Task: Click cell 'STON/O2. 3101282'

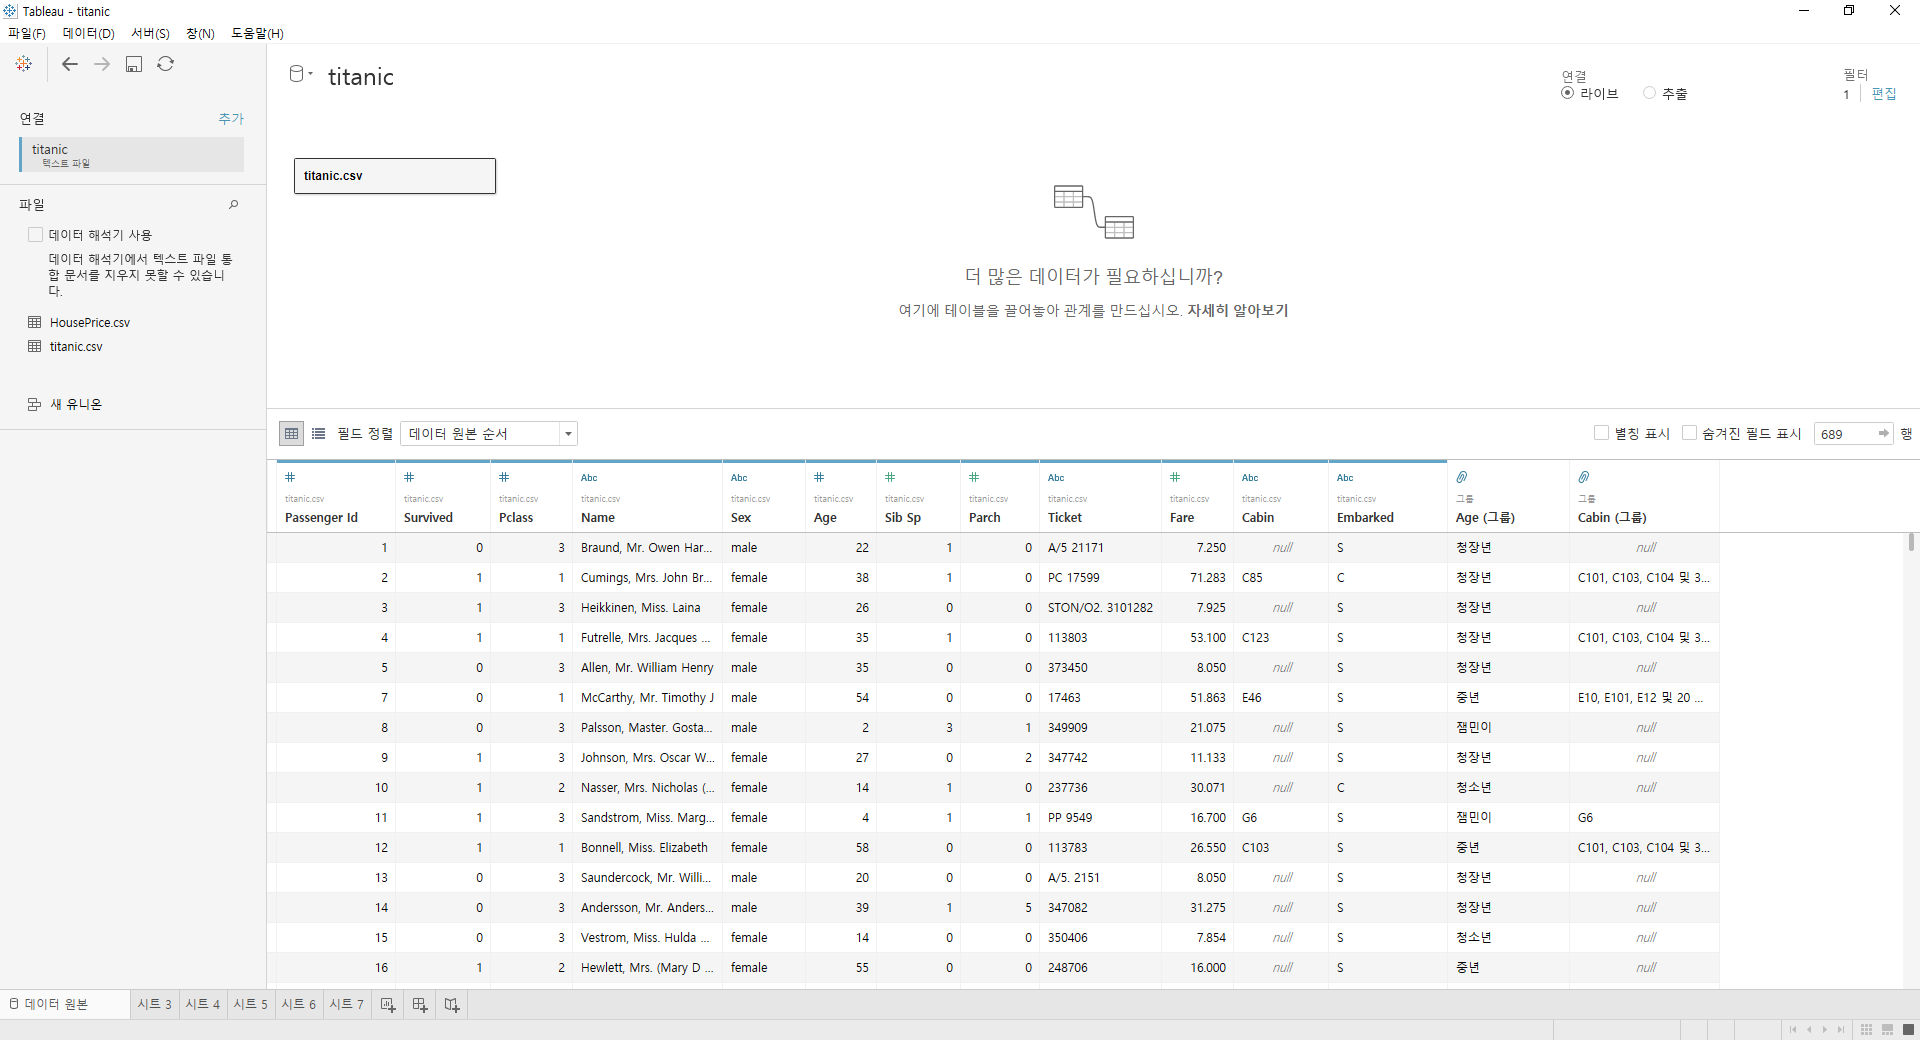Action: 1100,608
